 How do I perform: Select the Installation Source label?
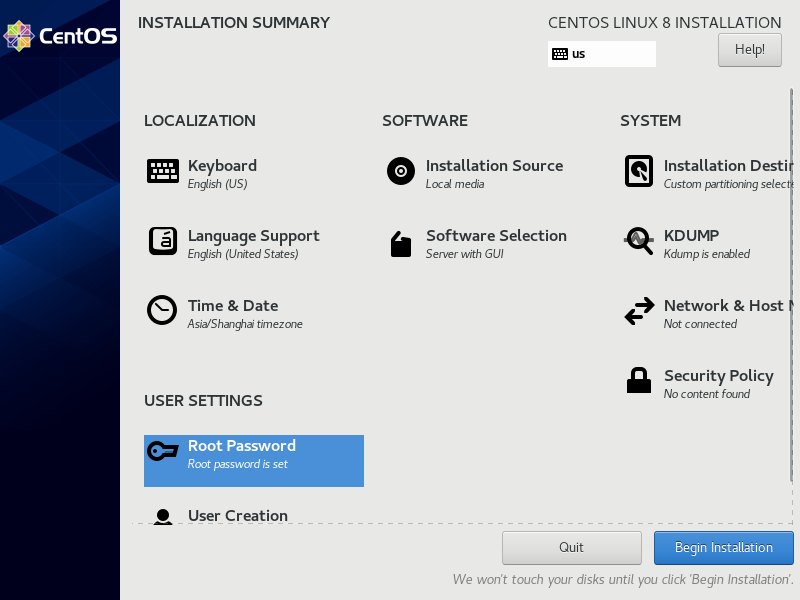[x=494, y=166]
